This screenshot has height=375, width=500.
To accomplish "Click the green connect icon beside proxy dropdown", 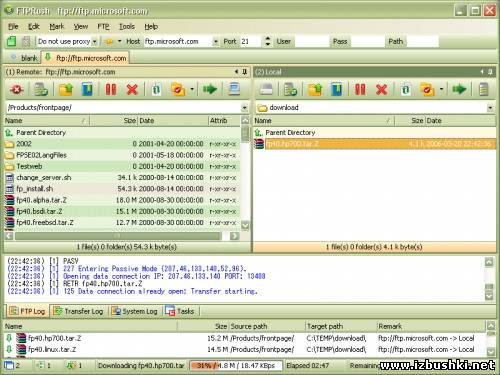I will point(11,41).
